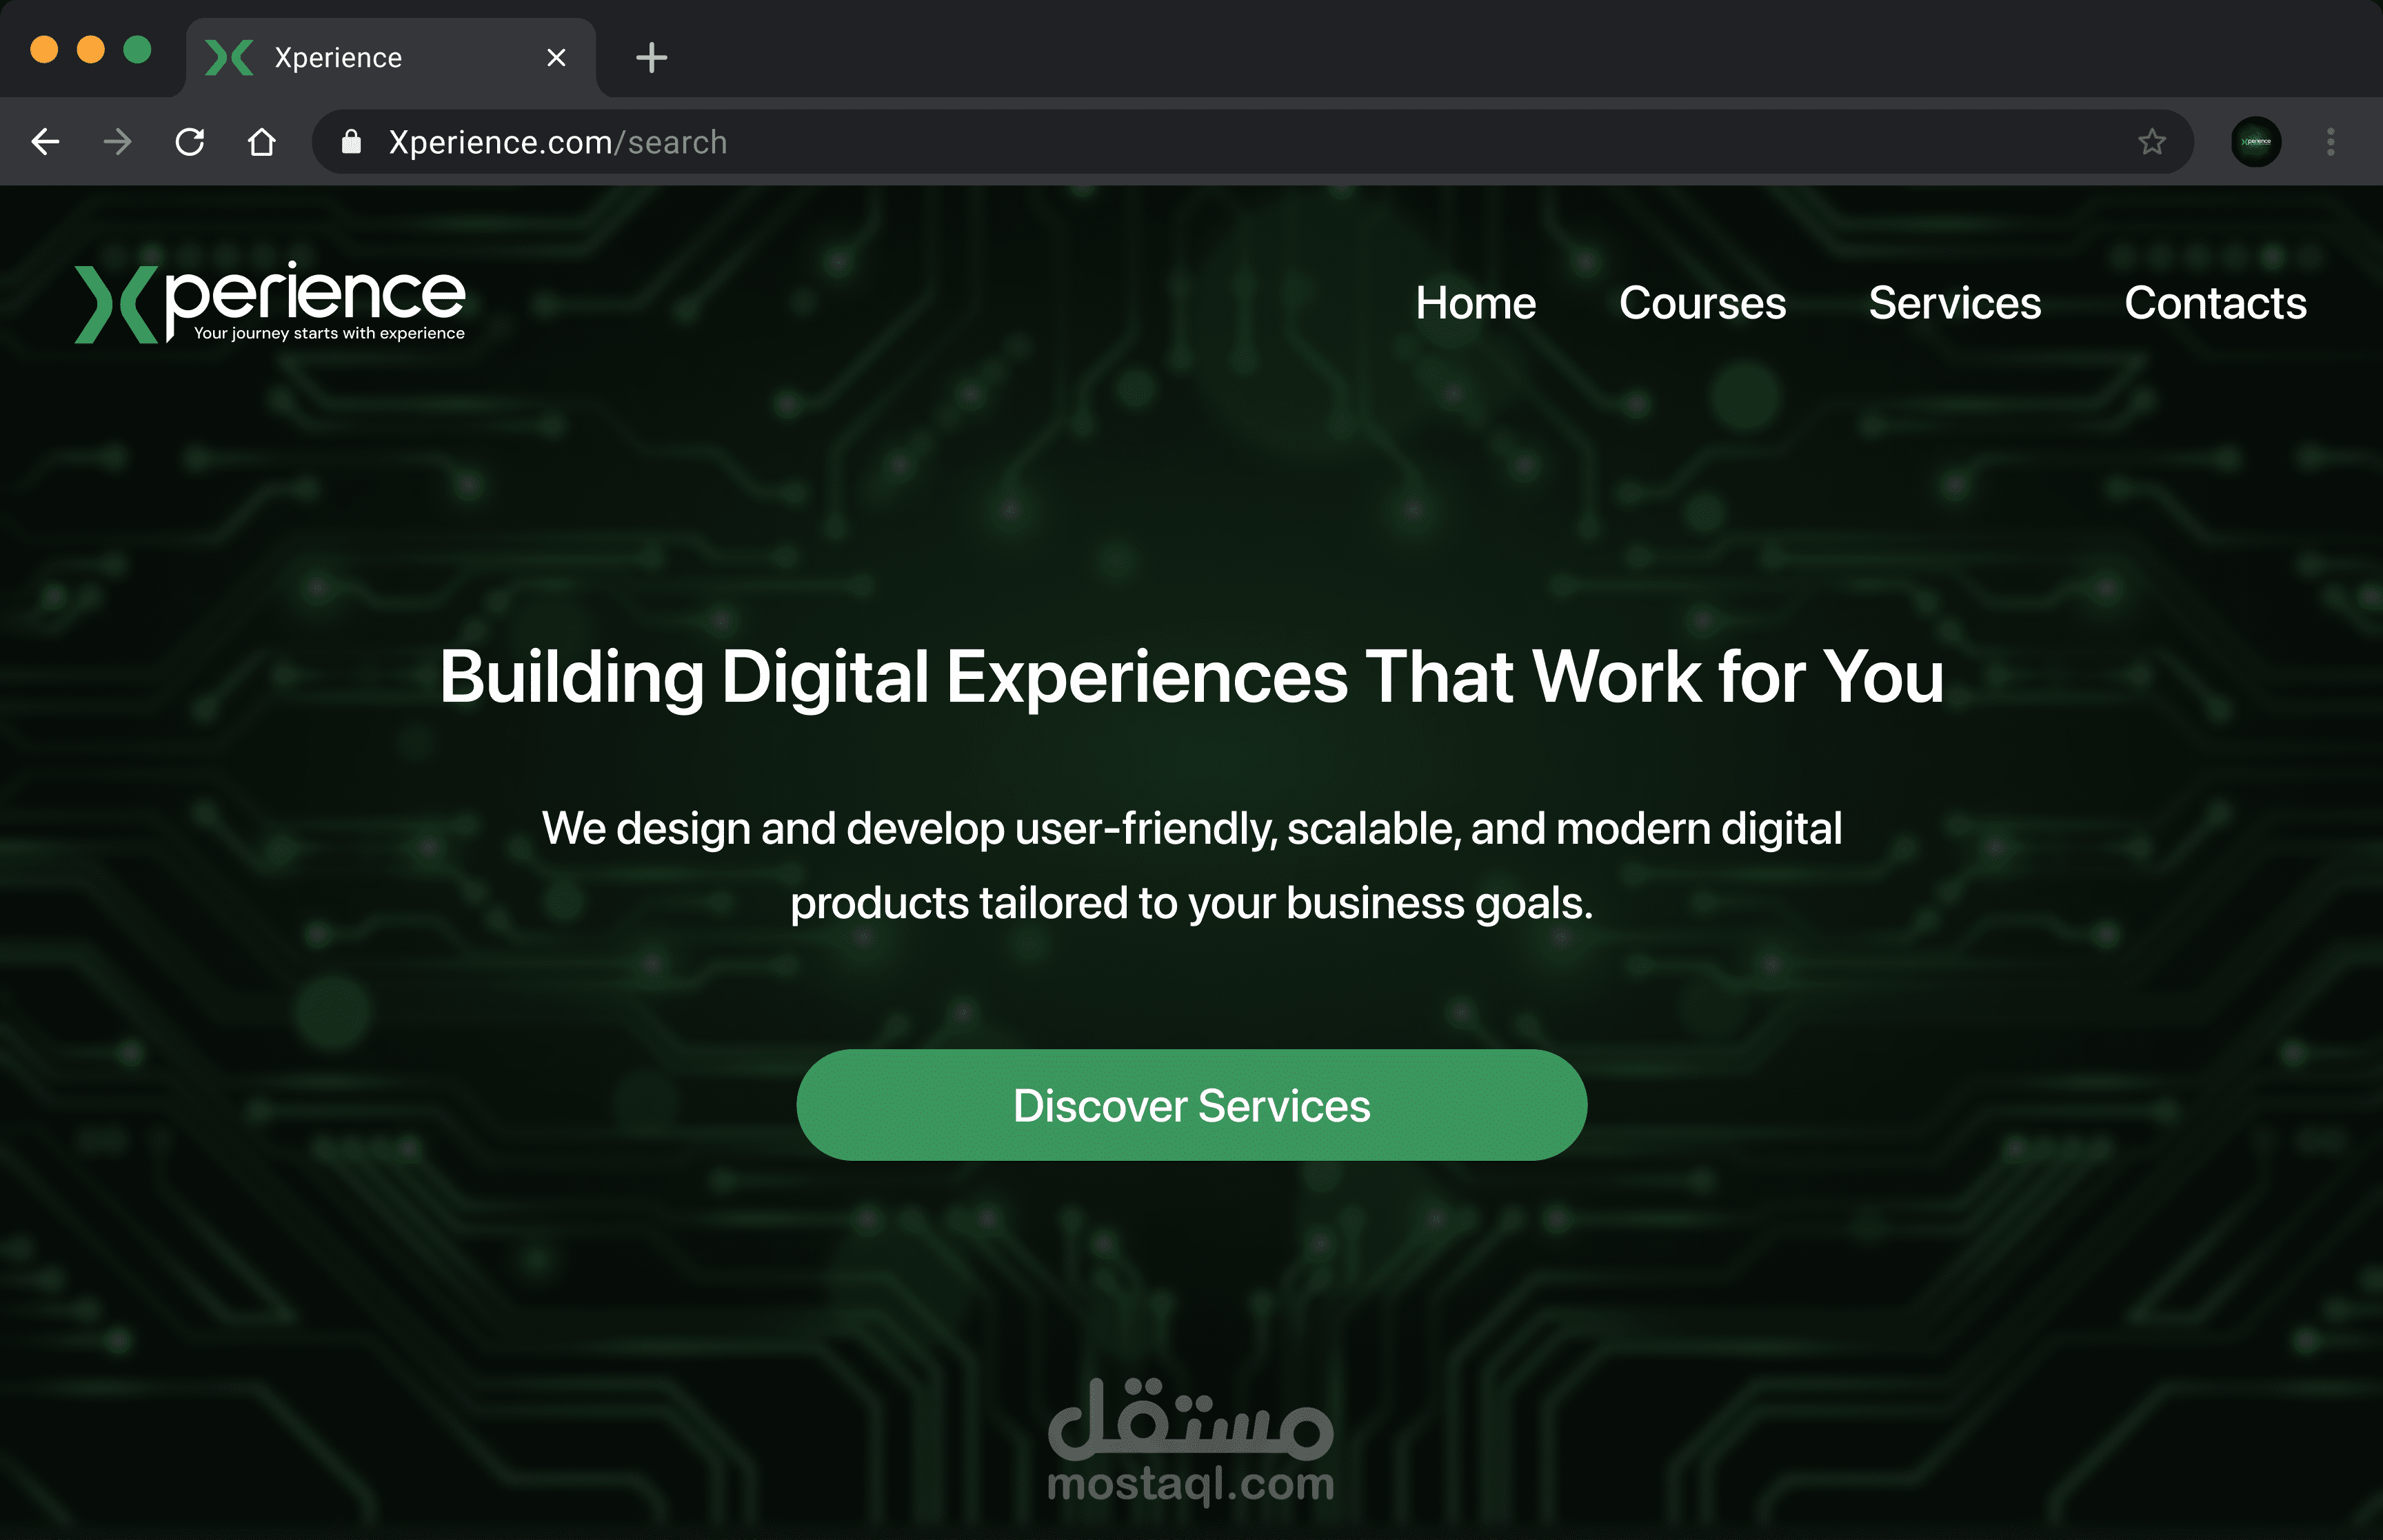Screen dimensions: 2383x1540
Task: Click the mostaql.com watermark logo
Action: pyautogui.click(x=1191, y=1441)
